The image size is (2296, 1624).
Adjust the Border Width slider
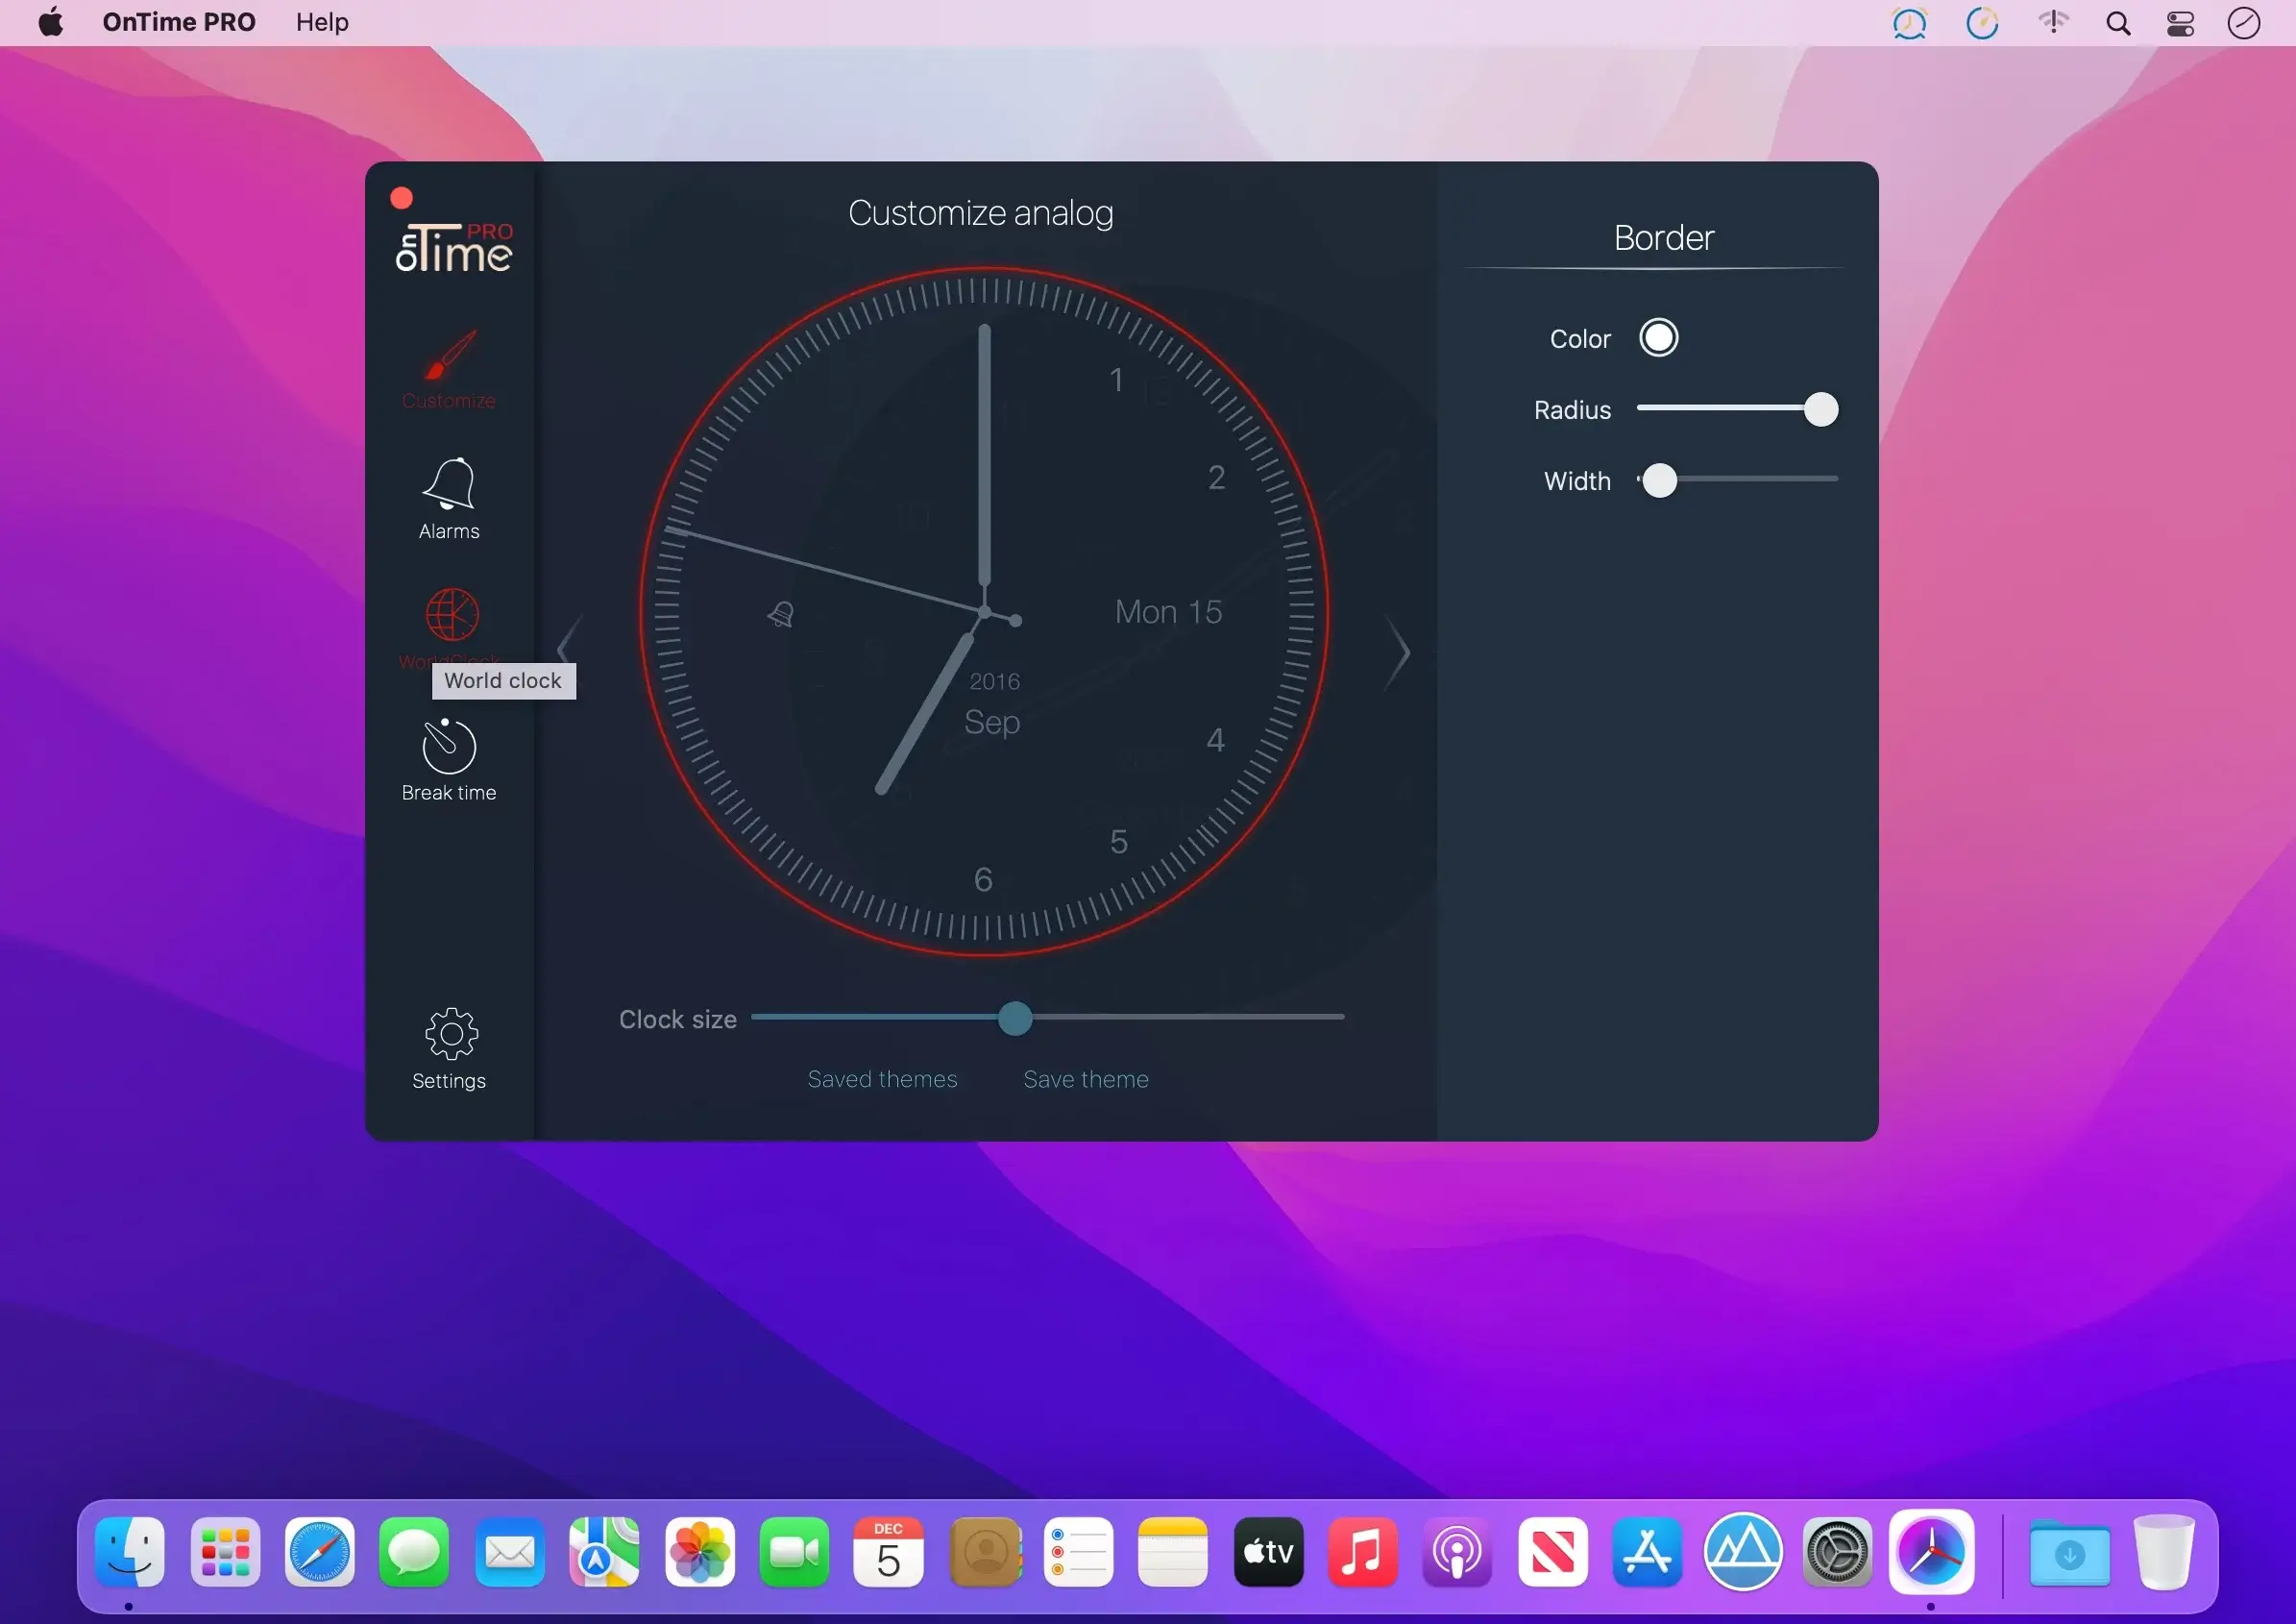click(1737, 480)
